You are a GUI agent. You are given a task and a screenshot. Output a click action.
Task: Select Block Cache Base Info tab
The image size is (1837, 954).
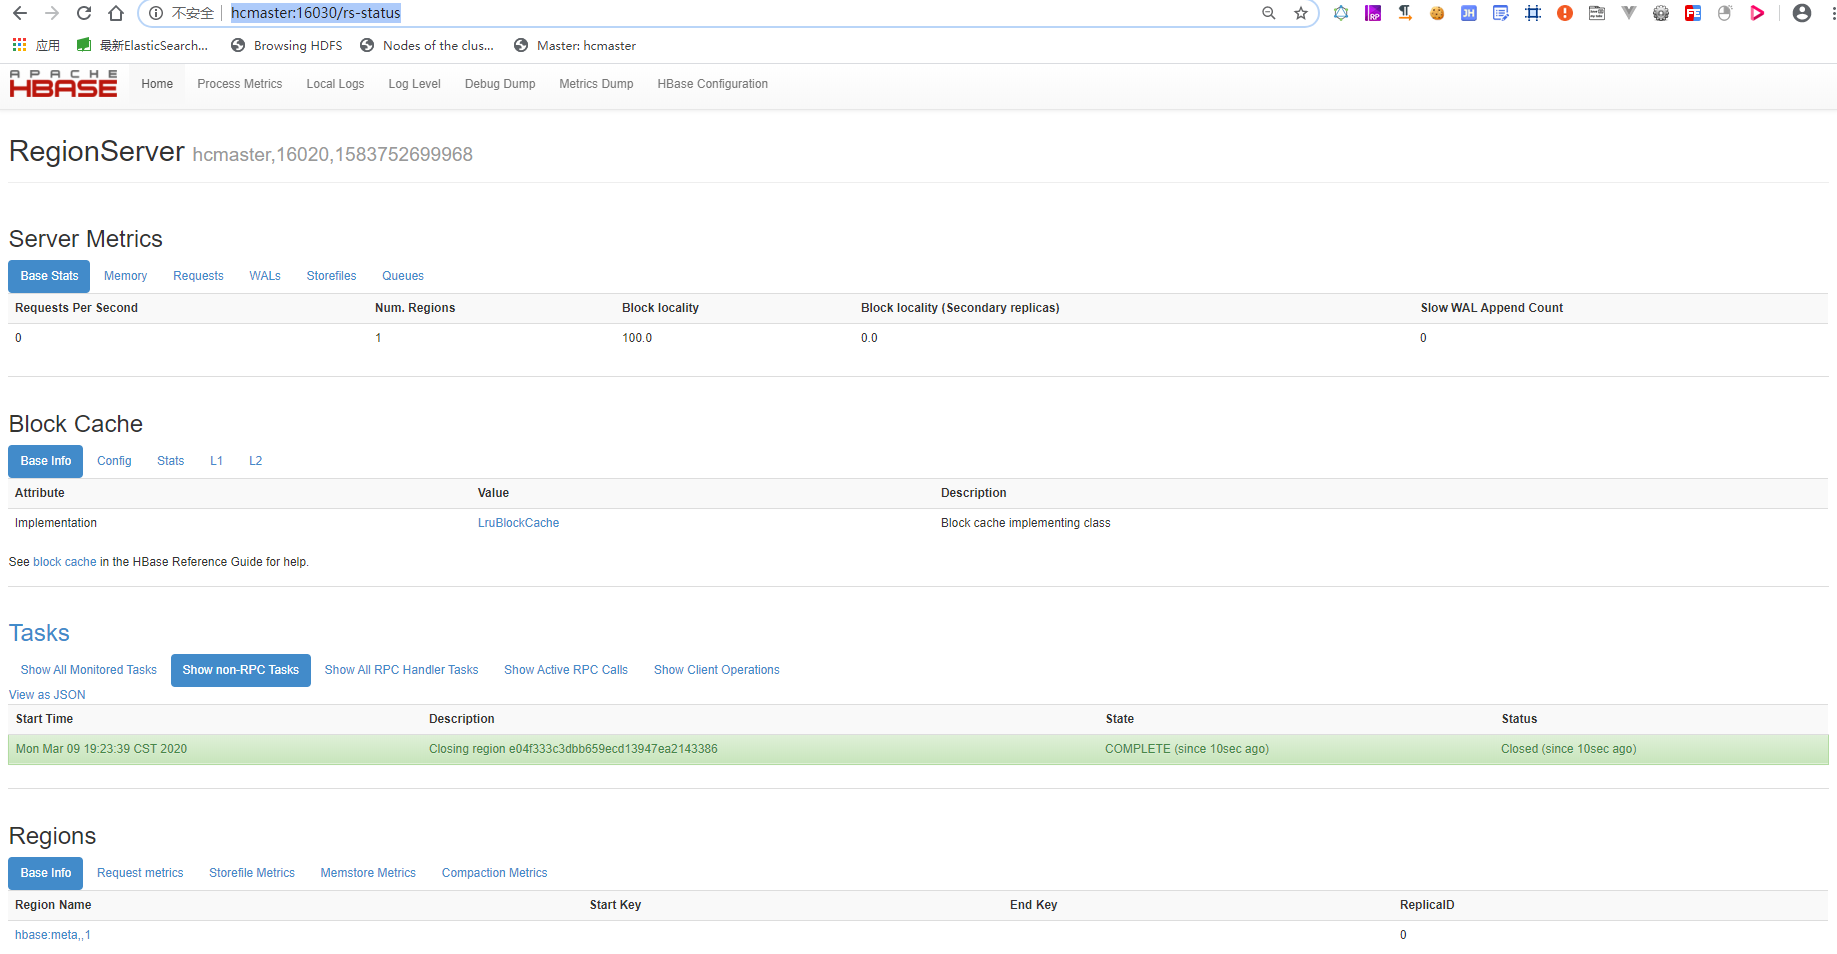point(46,461)
